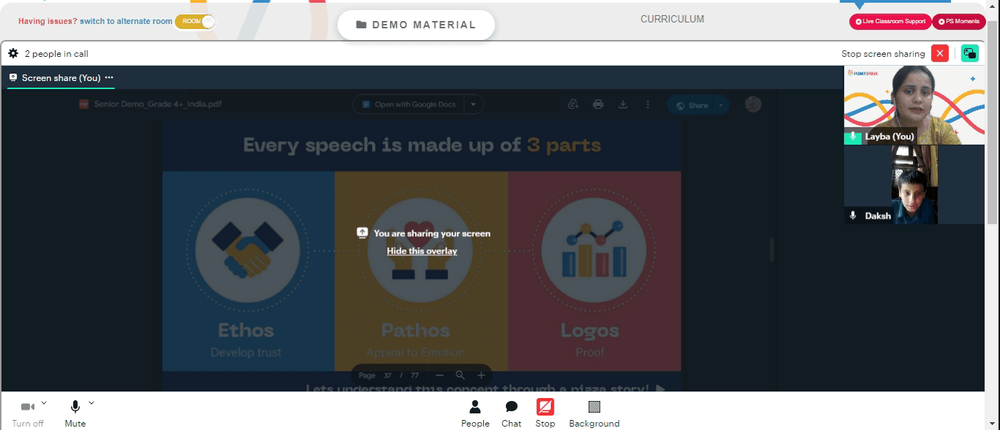Viewport: 1000px width, 430px height.
Task: Open call settings gear icon
Action: tap(13, 54)
